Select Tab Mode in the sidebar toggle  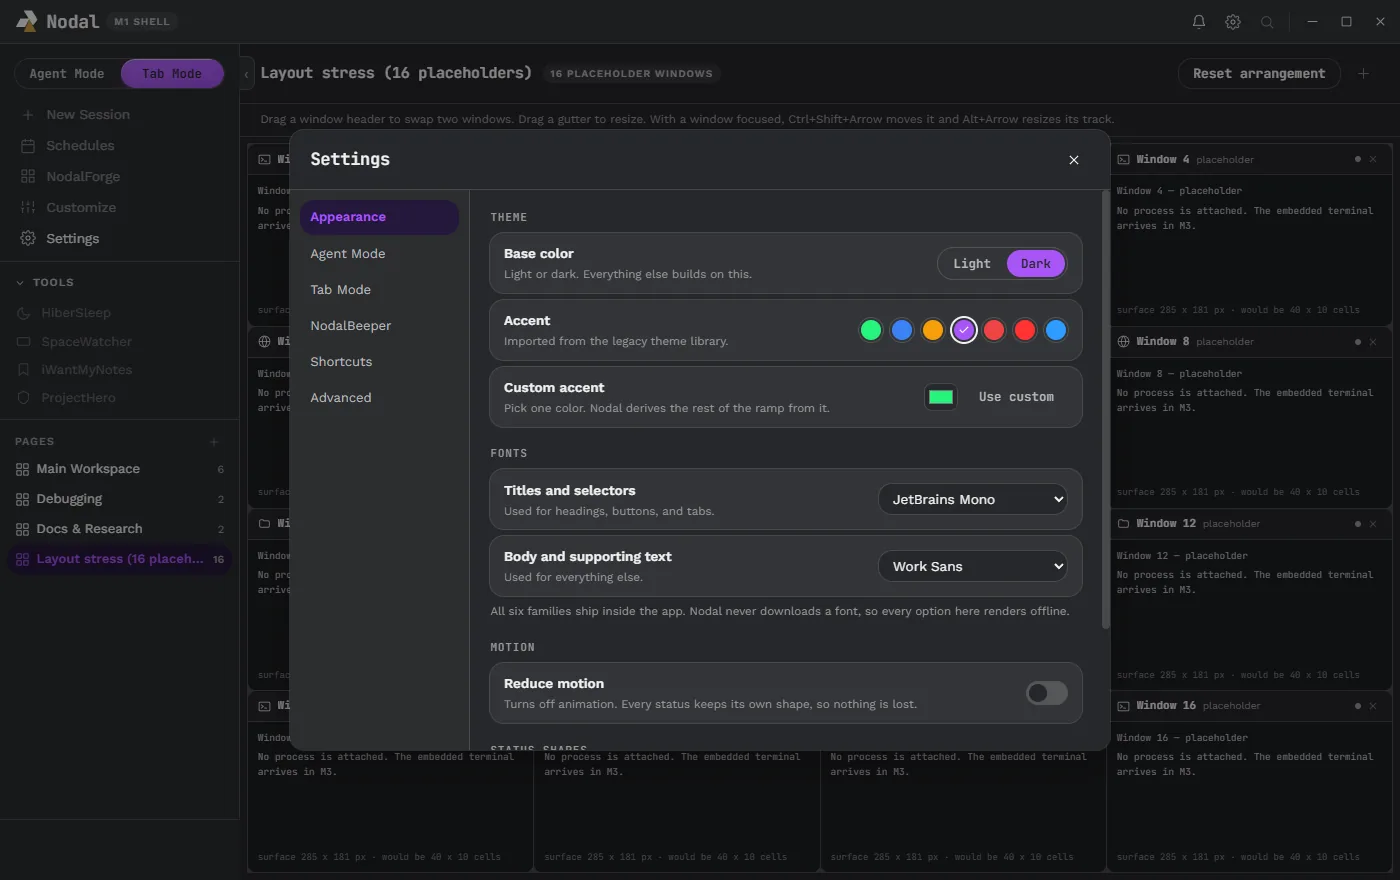point(172,73)
